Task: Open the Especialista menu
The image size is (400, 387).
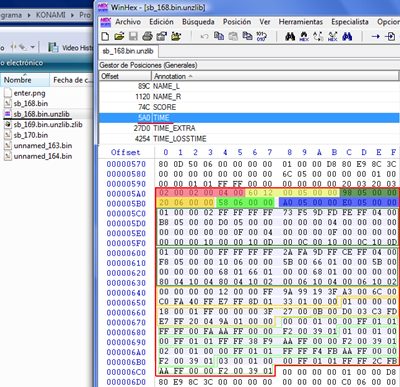Action: tap(350, 22)
